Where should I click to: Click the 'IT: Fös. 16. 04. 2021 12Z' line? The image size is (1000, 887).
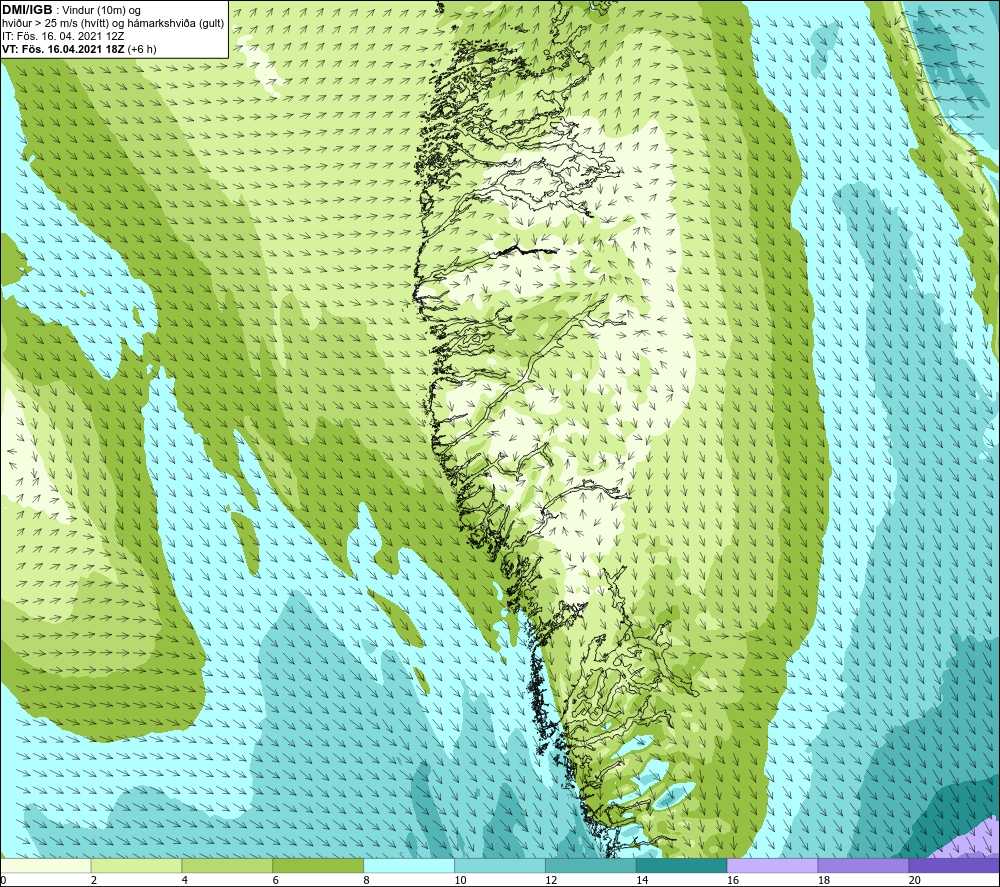pos(62,36)
